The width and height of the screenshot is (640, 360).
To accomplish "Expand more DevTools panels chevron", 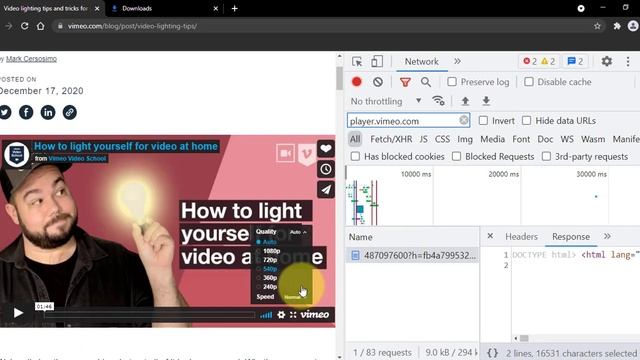I will pyautogui.click(x=457, y=61).
